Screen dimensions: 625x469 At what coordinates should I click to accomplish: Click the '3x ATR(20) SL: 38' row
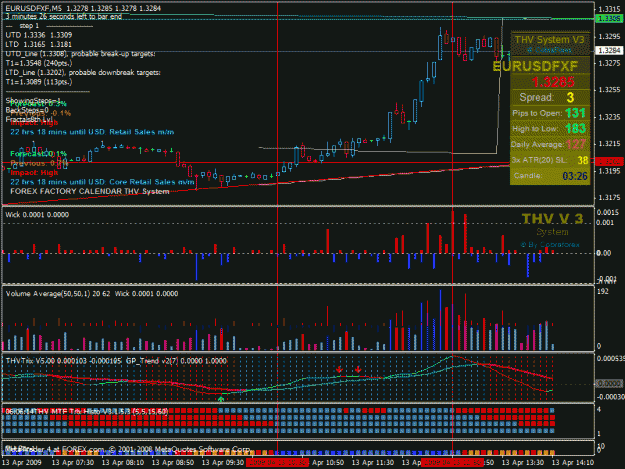tap(550, 160)
